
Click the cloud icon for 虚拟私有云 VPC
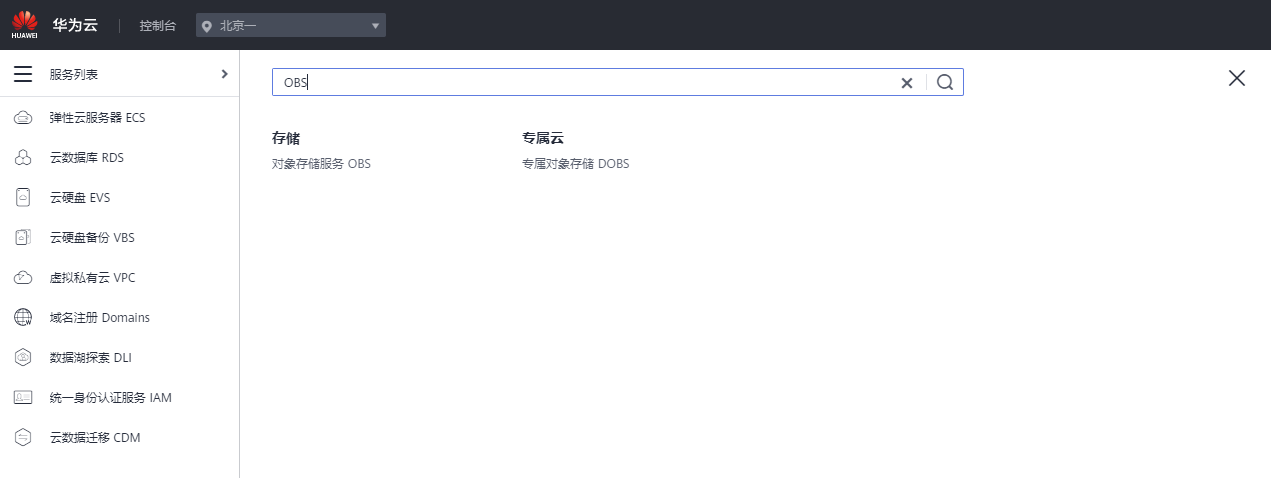[x=23, y=278]
